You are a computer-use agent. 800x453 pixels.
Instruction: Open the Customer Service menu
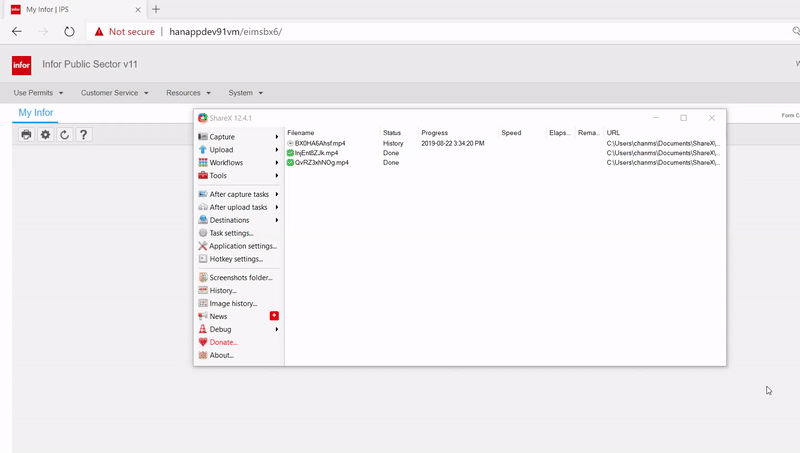[114, 93]
